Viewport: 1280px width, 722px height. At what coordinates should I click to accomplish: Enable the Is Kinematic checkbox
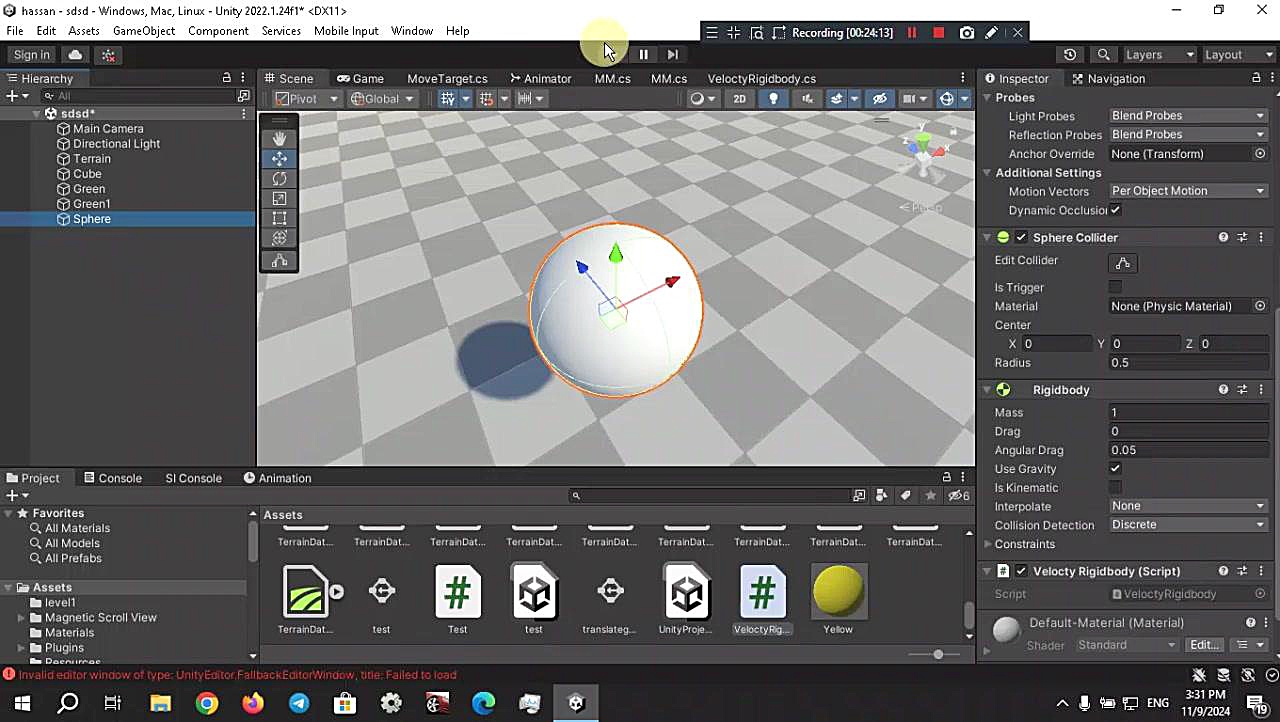1115,488
